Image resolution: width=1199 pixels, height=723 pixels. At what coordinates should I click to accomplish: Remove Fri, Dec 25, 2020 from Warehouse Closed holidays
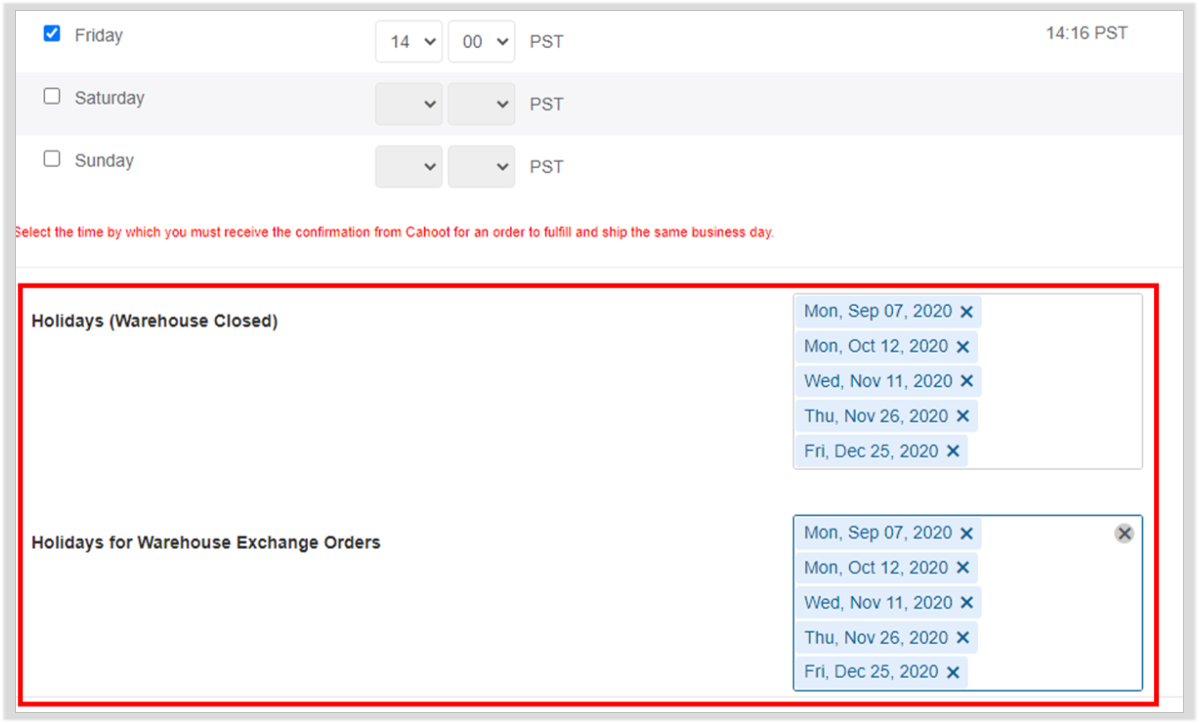coord(953,452)
